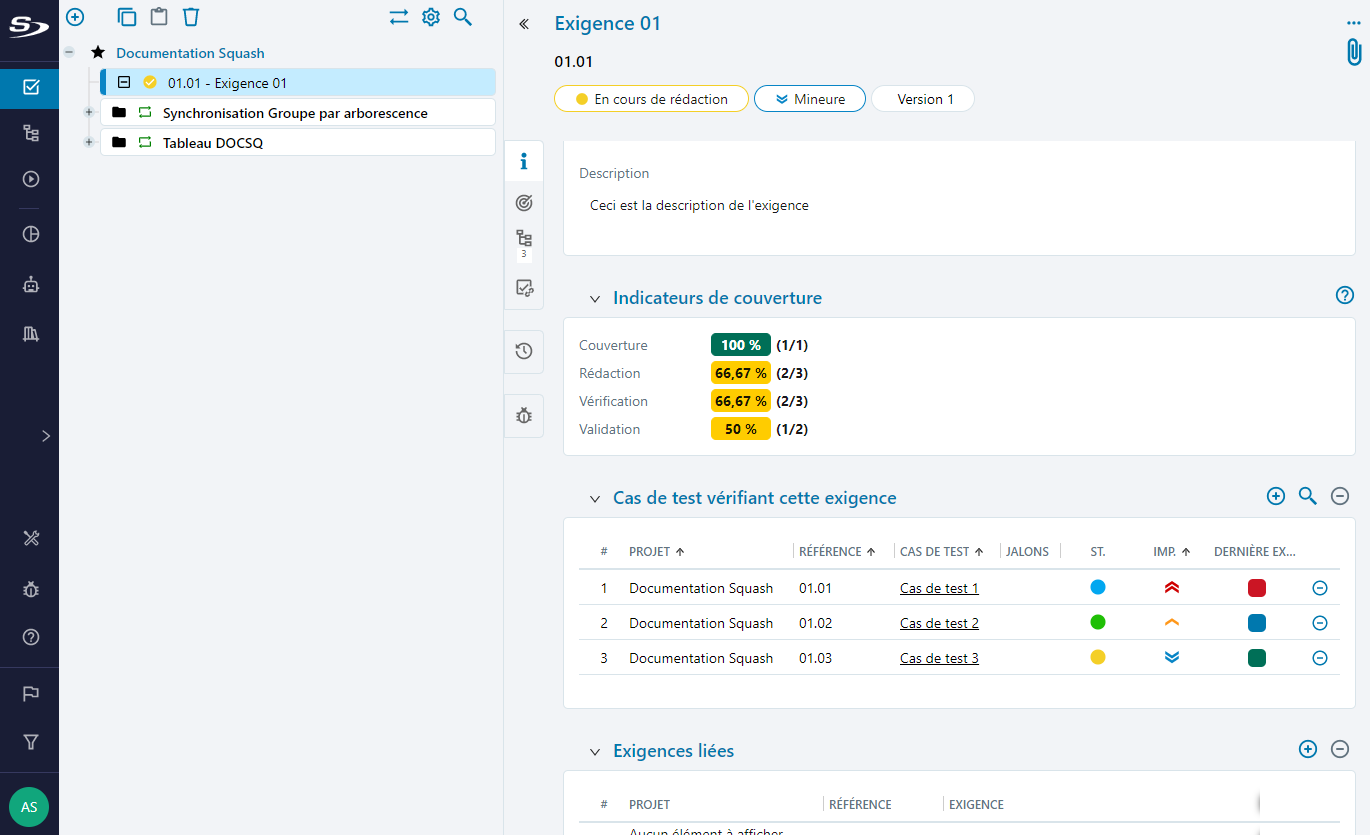
Task: Open the checkmark document anchor tab
Action: click(x=524, y=288)
